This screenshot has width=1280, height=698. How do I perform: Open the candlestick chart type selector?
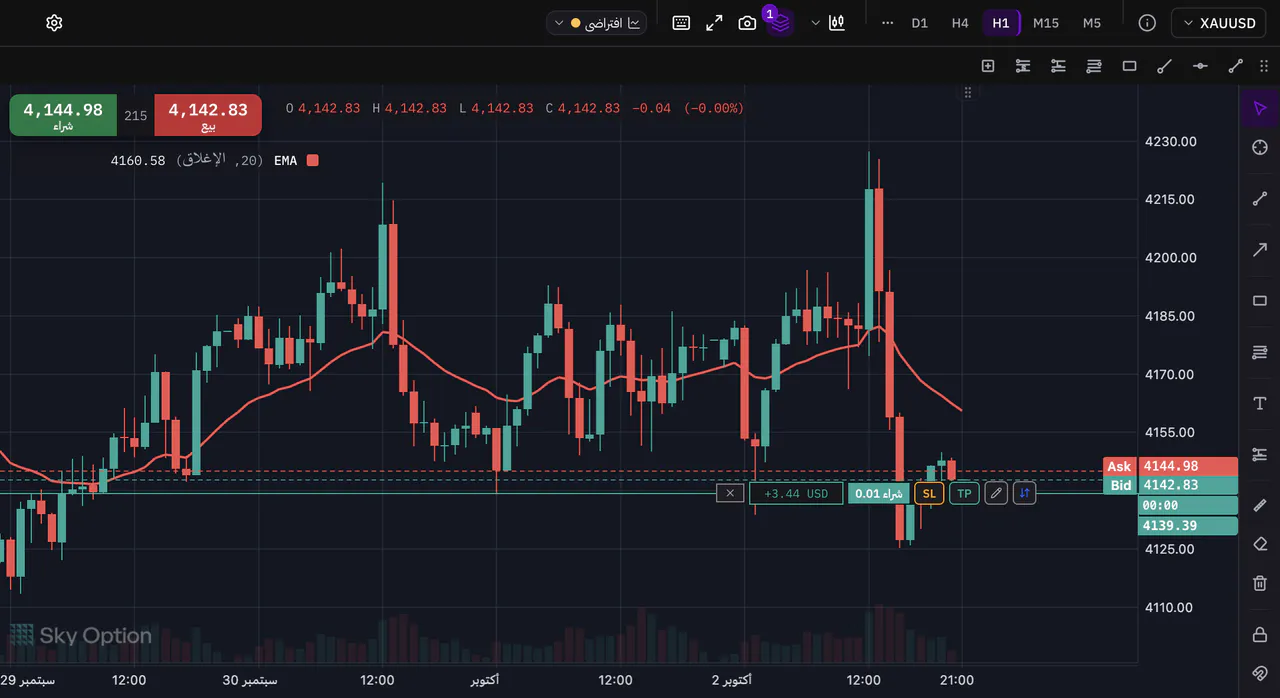pyautogui.click(x=838, y=23)
